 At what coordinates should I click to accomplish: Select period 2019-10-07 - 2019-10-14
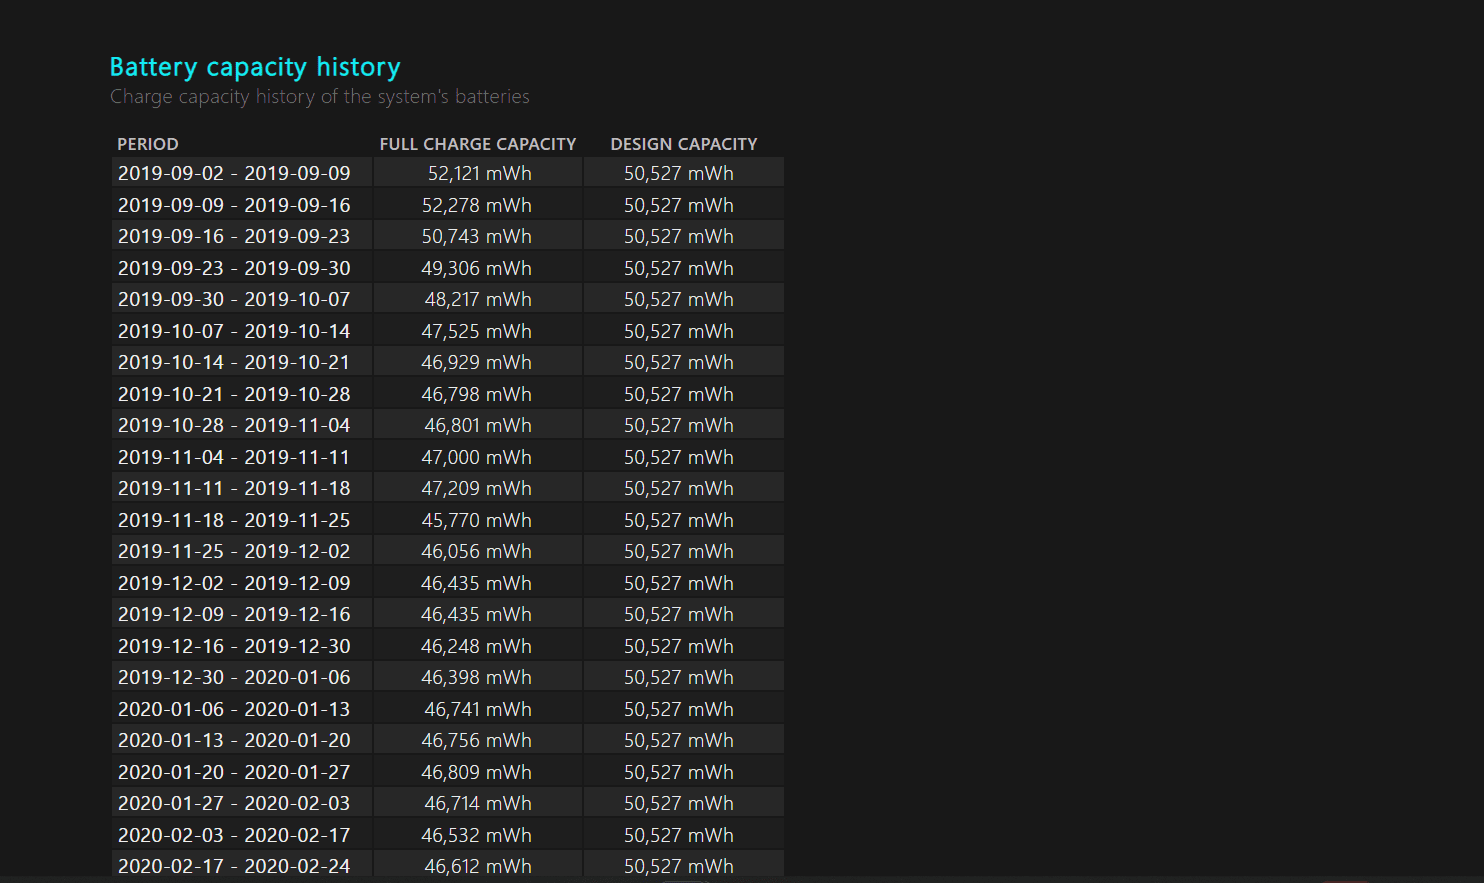pyautogui.click(x=234, y=331)
